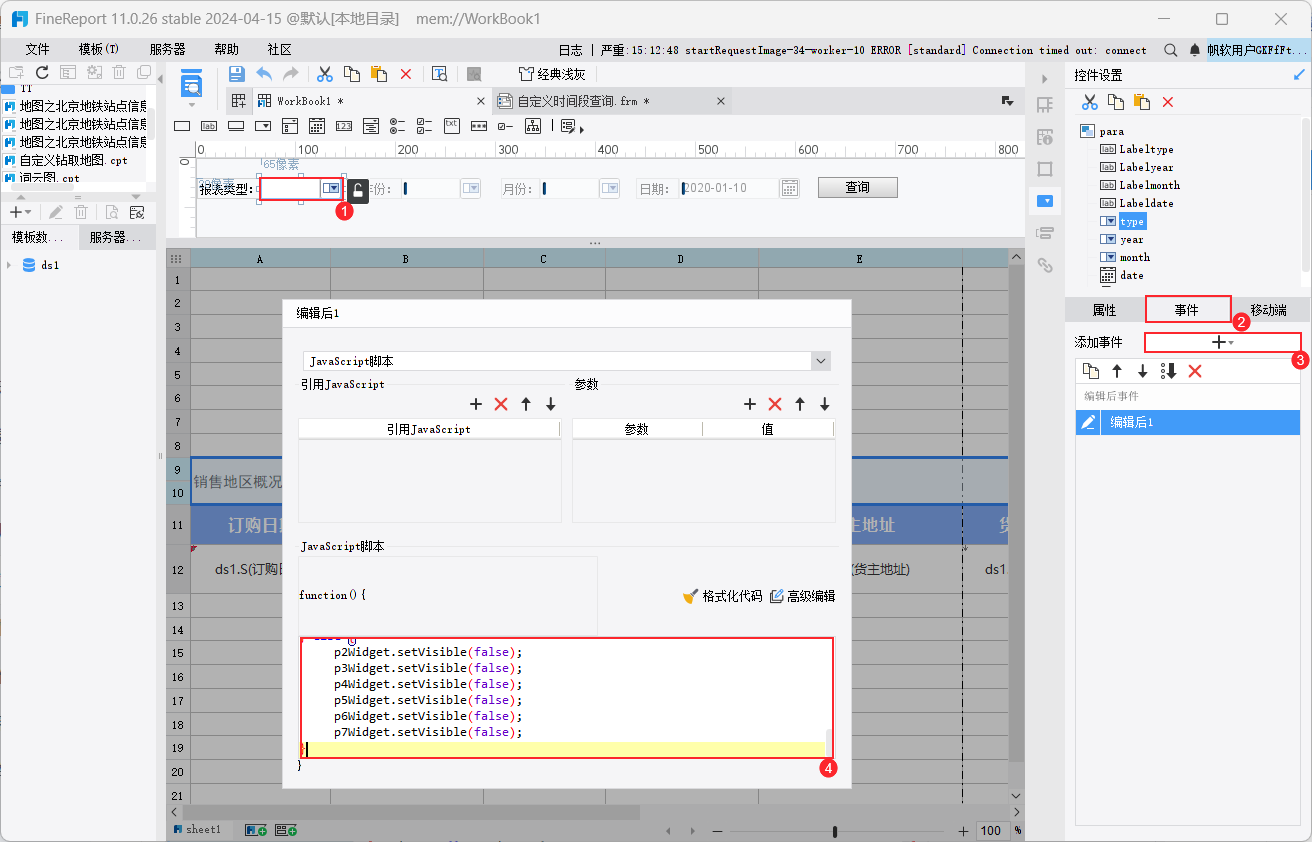Viewport: 1312px width, 842px height.
Task: Switch to the 属性 tab
Action: pyautogui.click(x=1104, y=310)
